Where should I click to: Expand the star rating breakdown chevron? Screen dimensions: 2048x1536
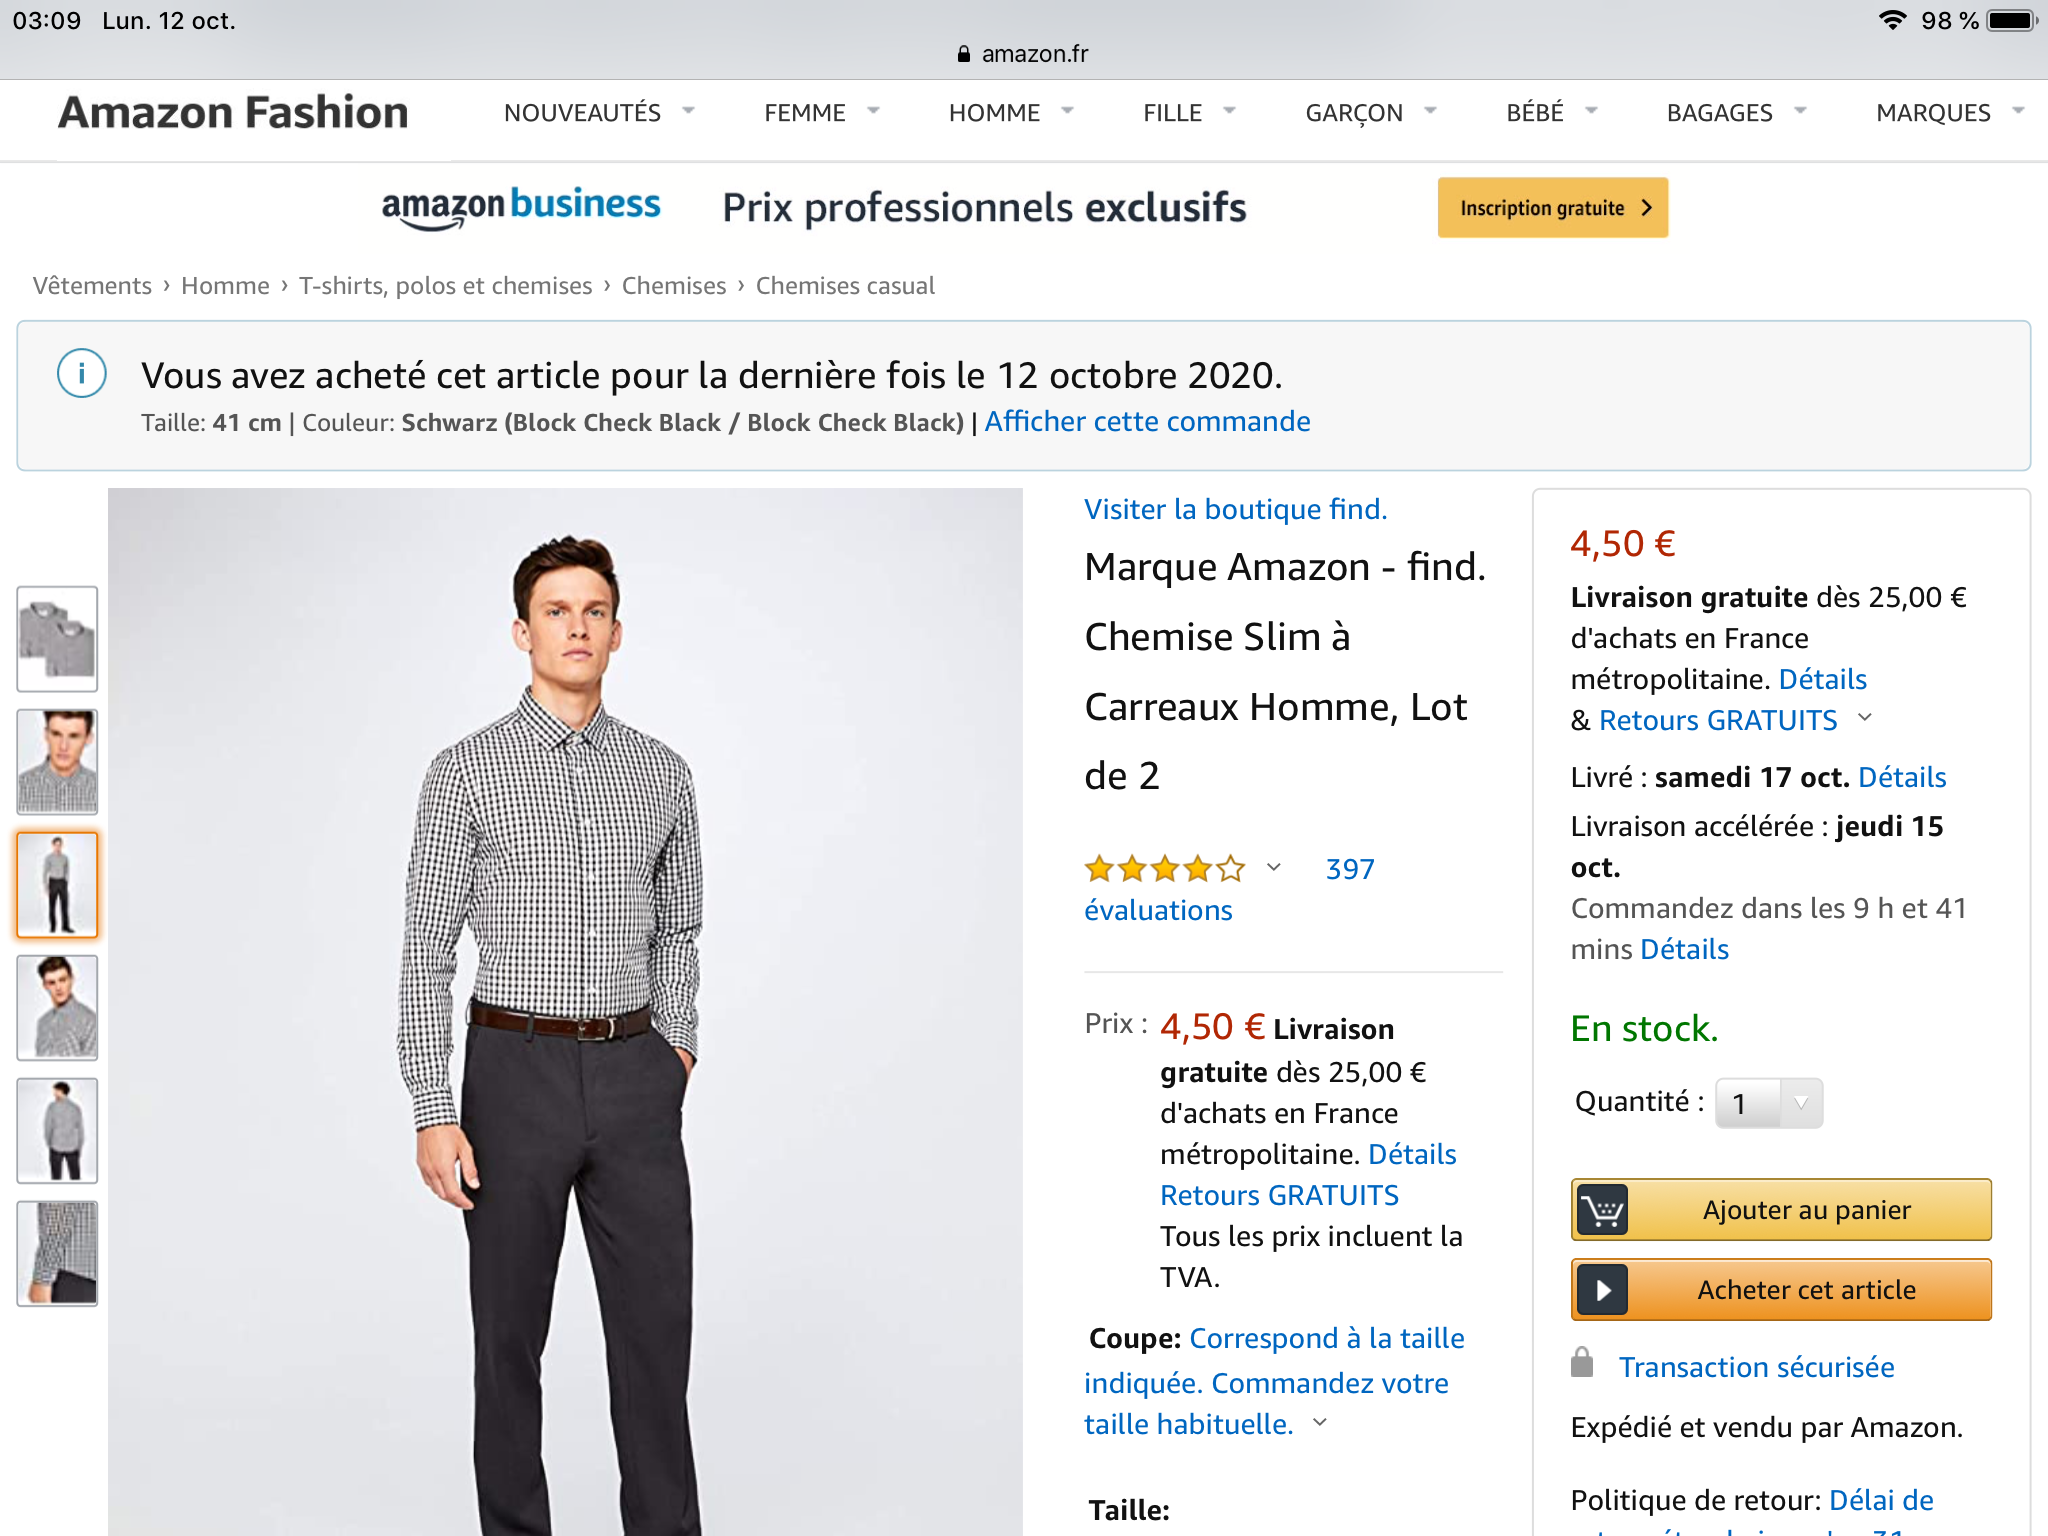point(1274,867)
